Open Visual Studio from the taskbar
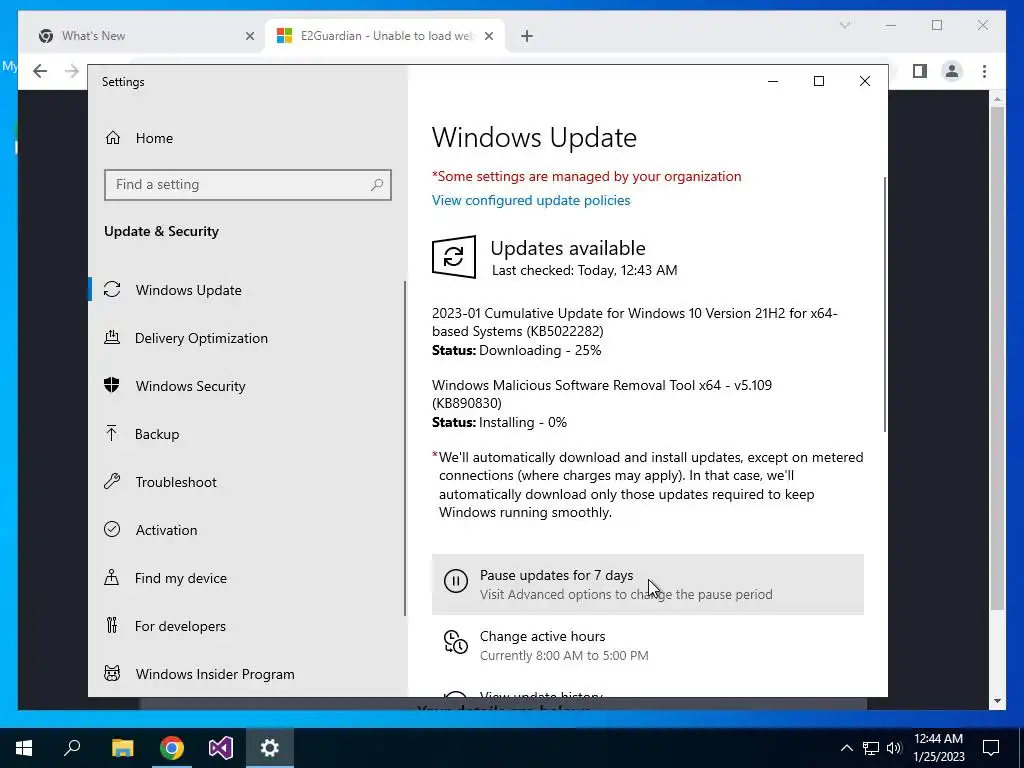 click(x=221, y=748)
